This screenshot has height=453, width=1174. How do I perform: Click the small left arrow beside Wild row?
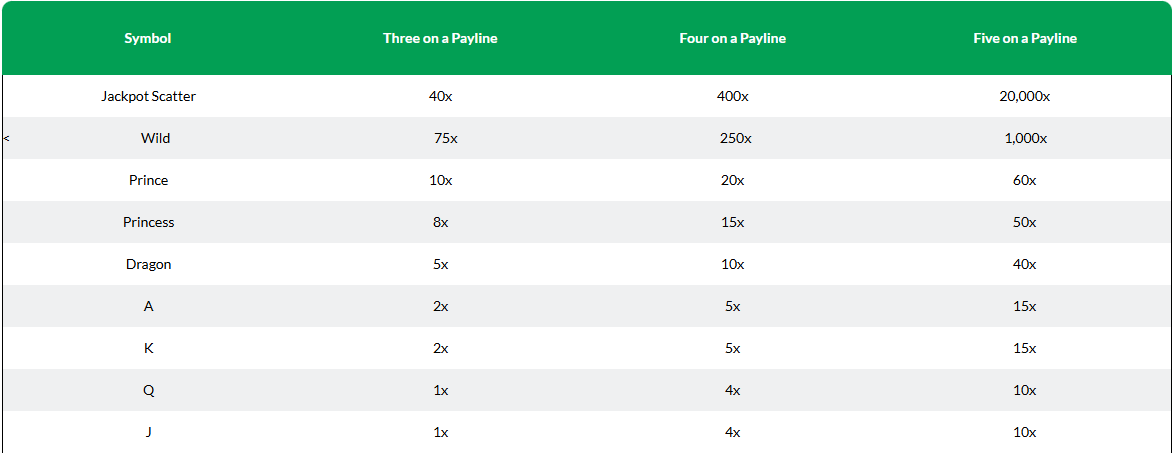tap(6, 139)
